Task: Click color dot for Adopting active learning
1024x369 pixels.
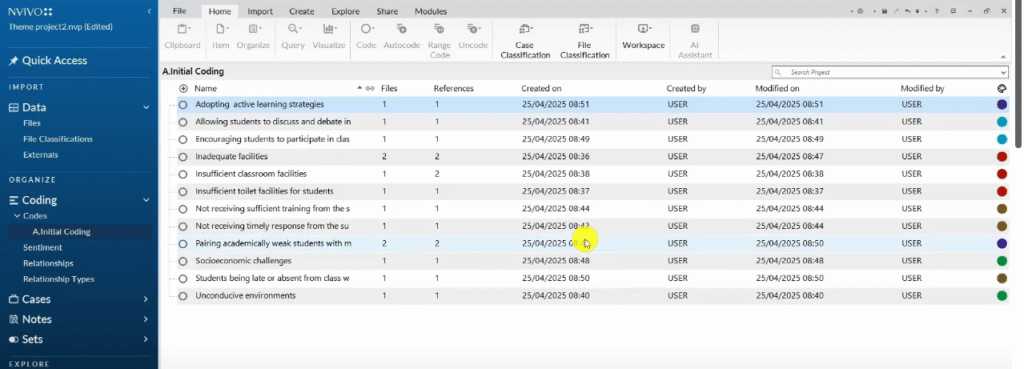Action: 1002,104
